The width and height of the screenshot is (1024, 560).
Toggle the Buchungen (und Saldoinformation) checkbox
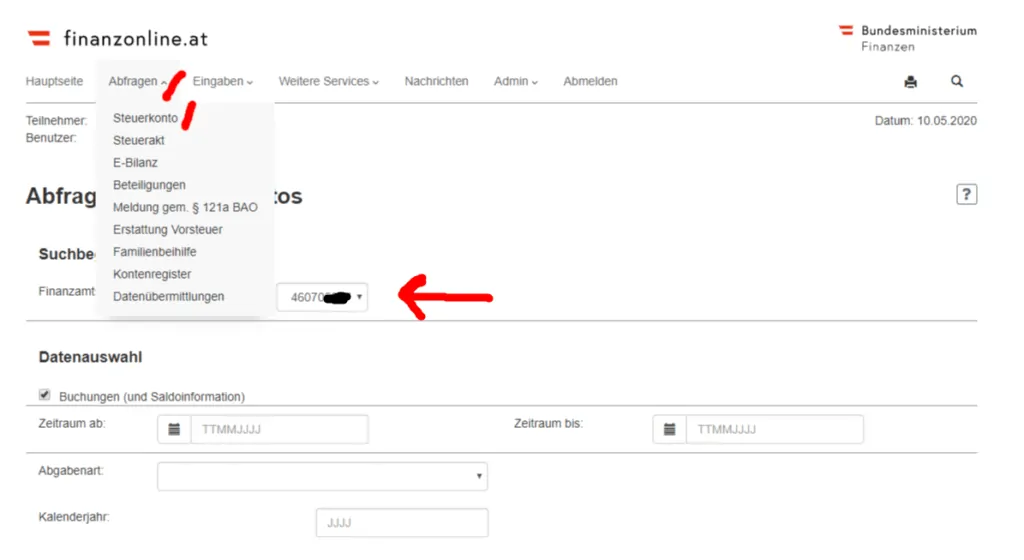45,395
